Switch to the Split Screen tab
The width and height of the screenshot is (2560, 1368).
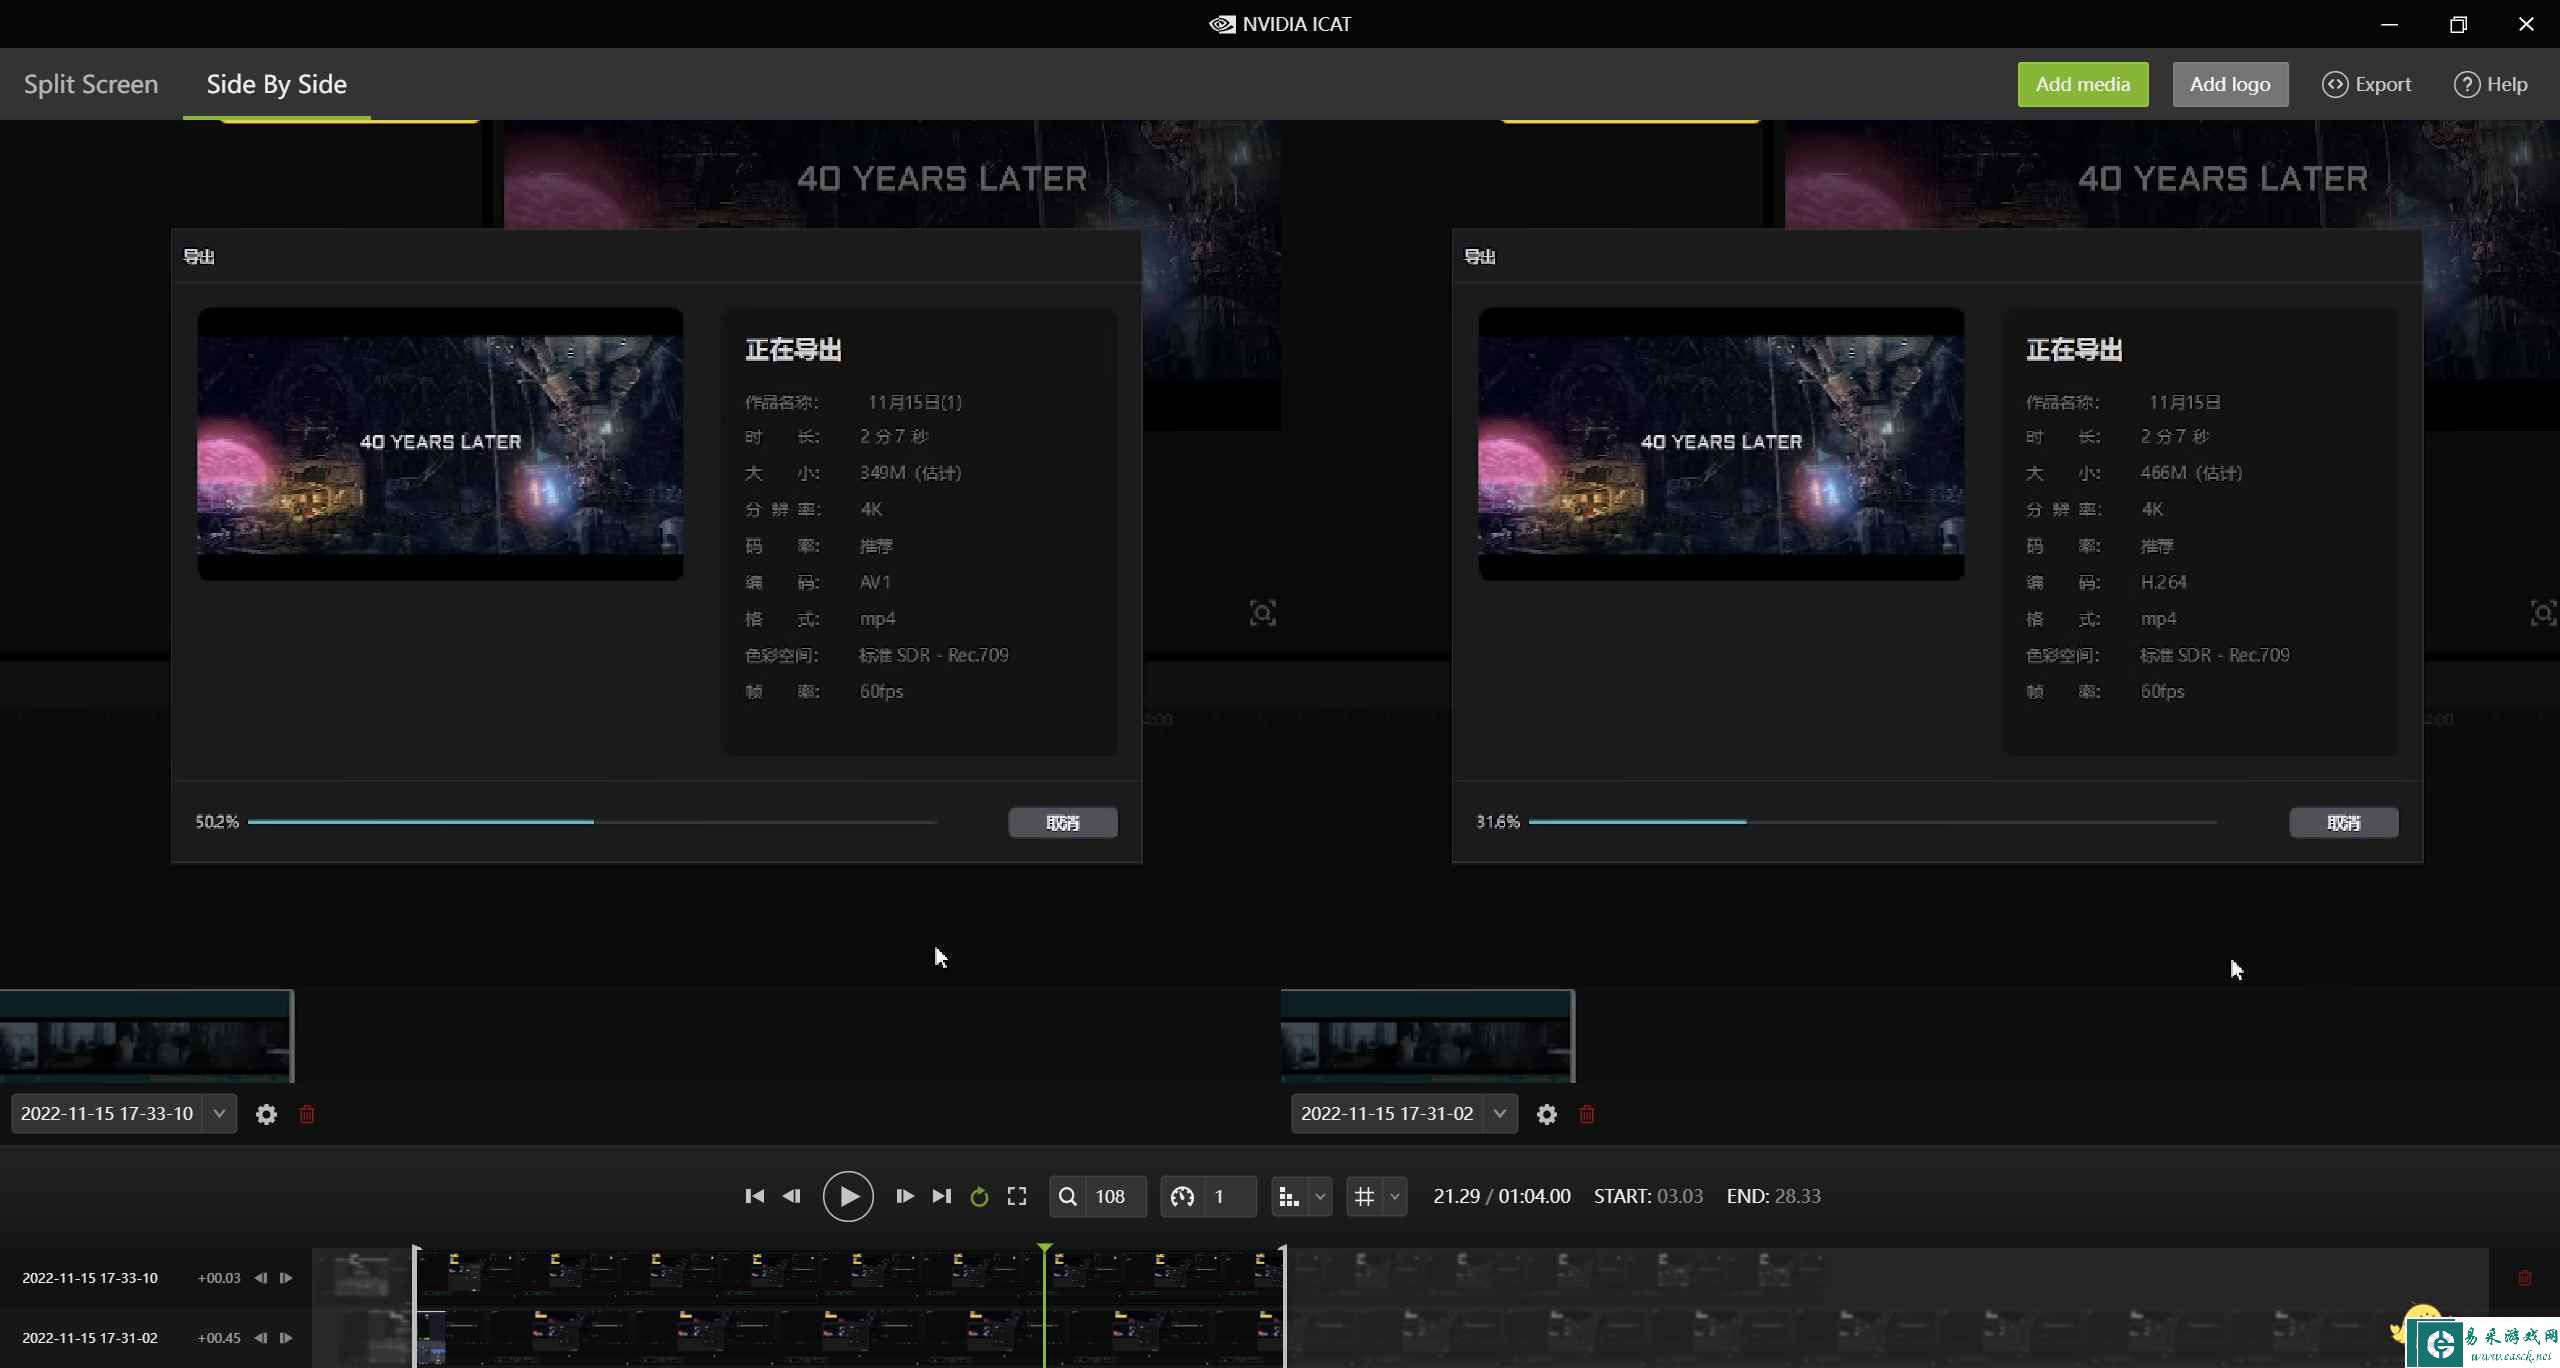(x=91, y=84)
